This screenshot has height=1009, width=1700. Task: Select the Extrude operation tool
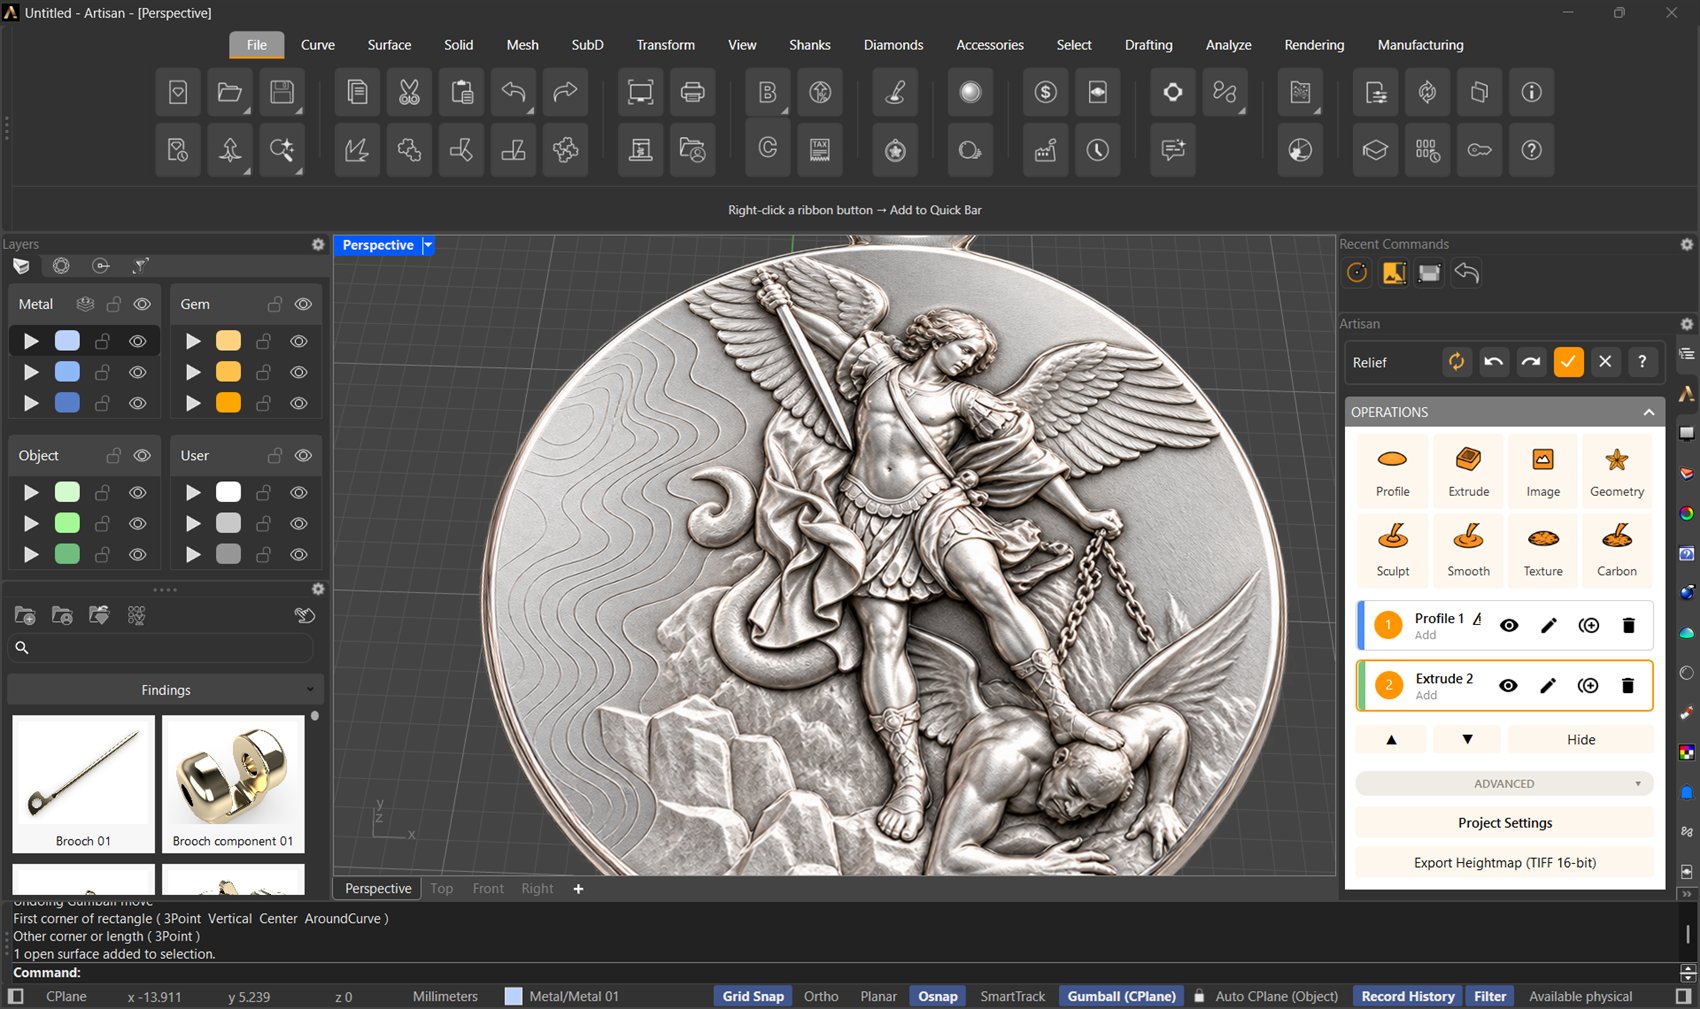(1468, 472)
